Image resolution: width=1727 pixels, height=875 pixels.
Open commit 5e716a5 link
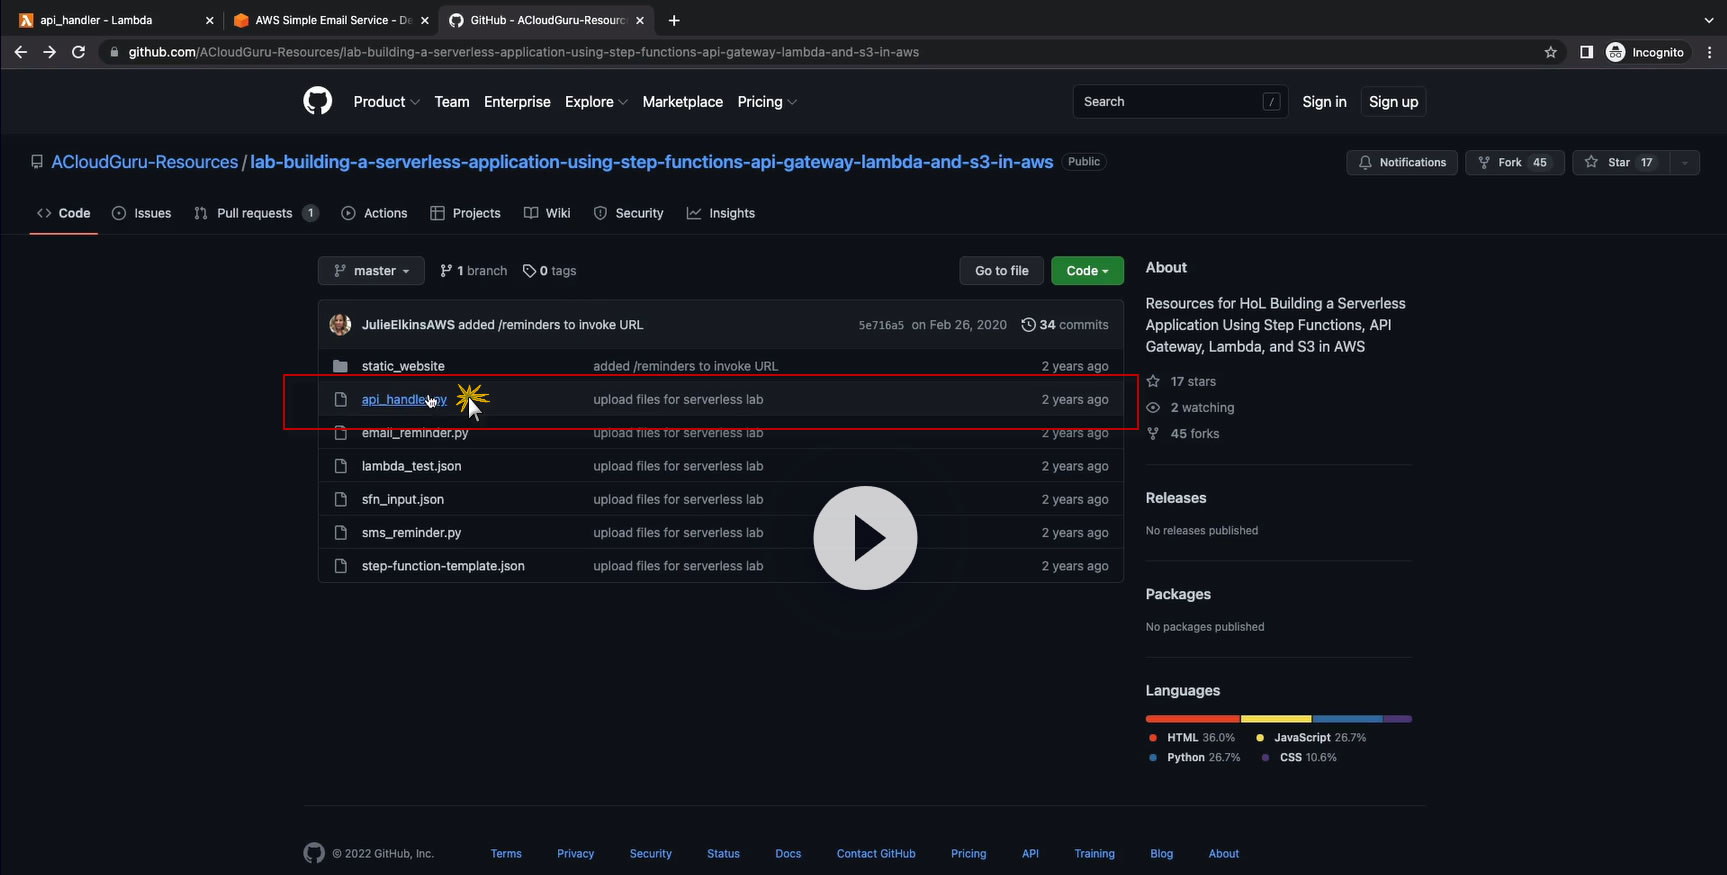coord(881,325)
